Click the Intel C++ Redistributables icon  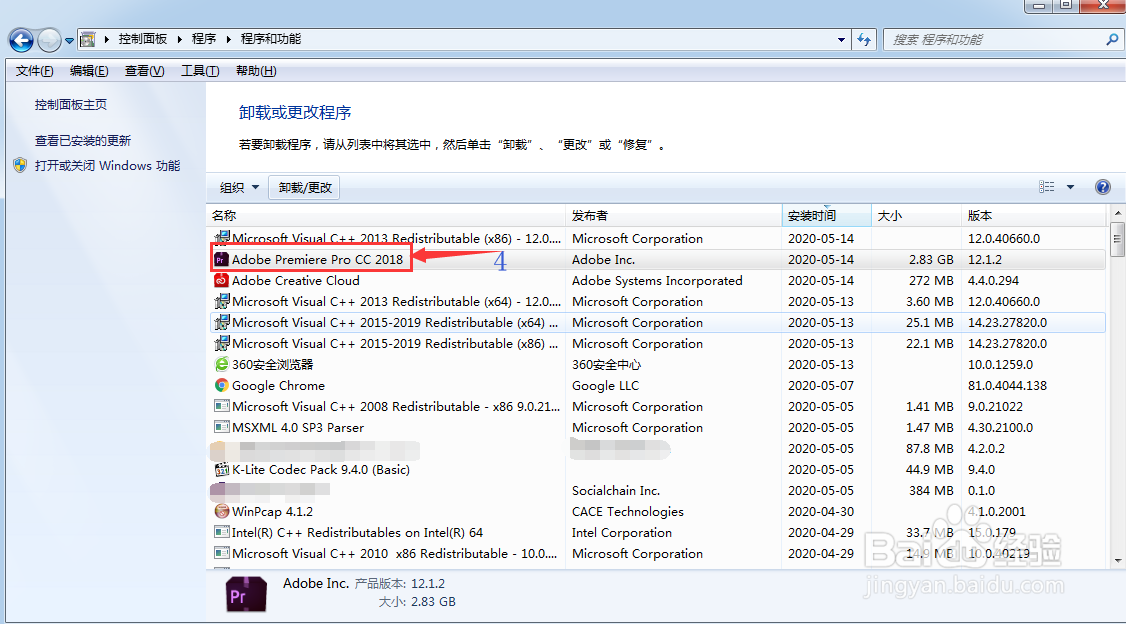click(222, 532)
